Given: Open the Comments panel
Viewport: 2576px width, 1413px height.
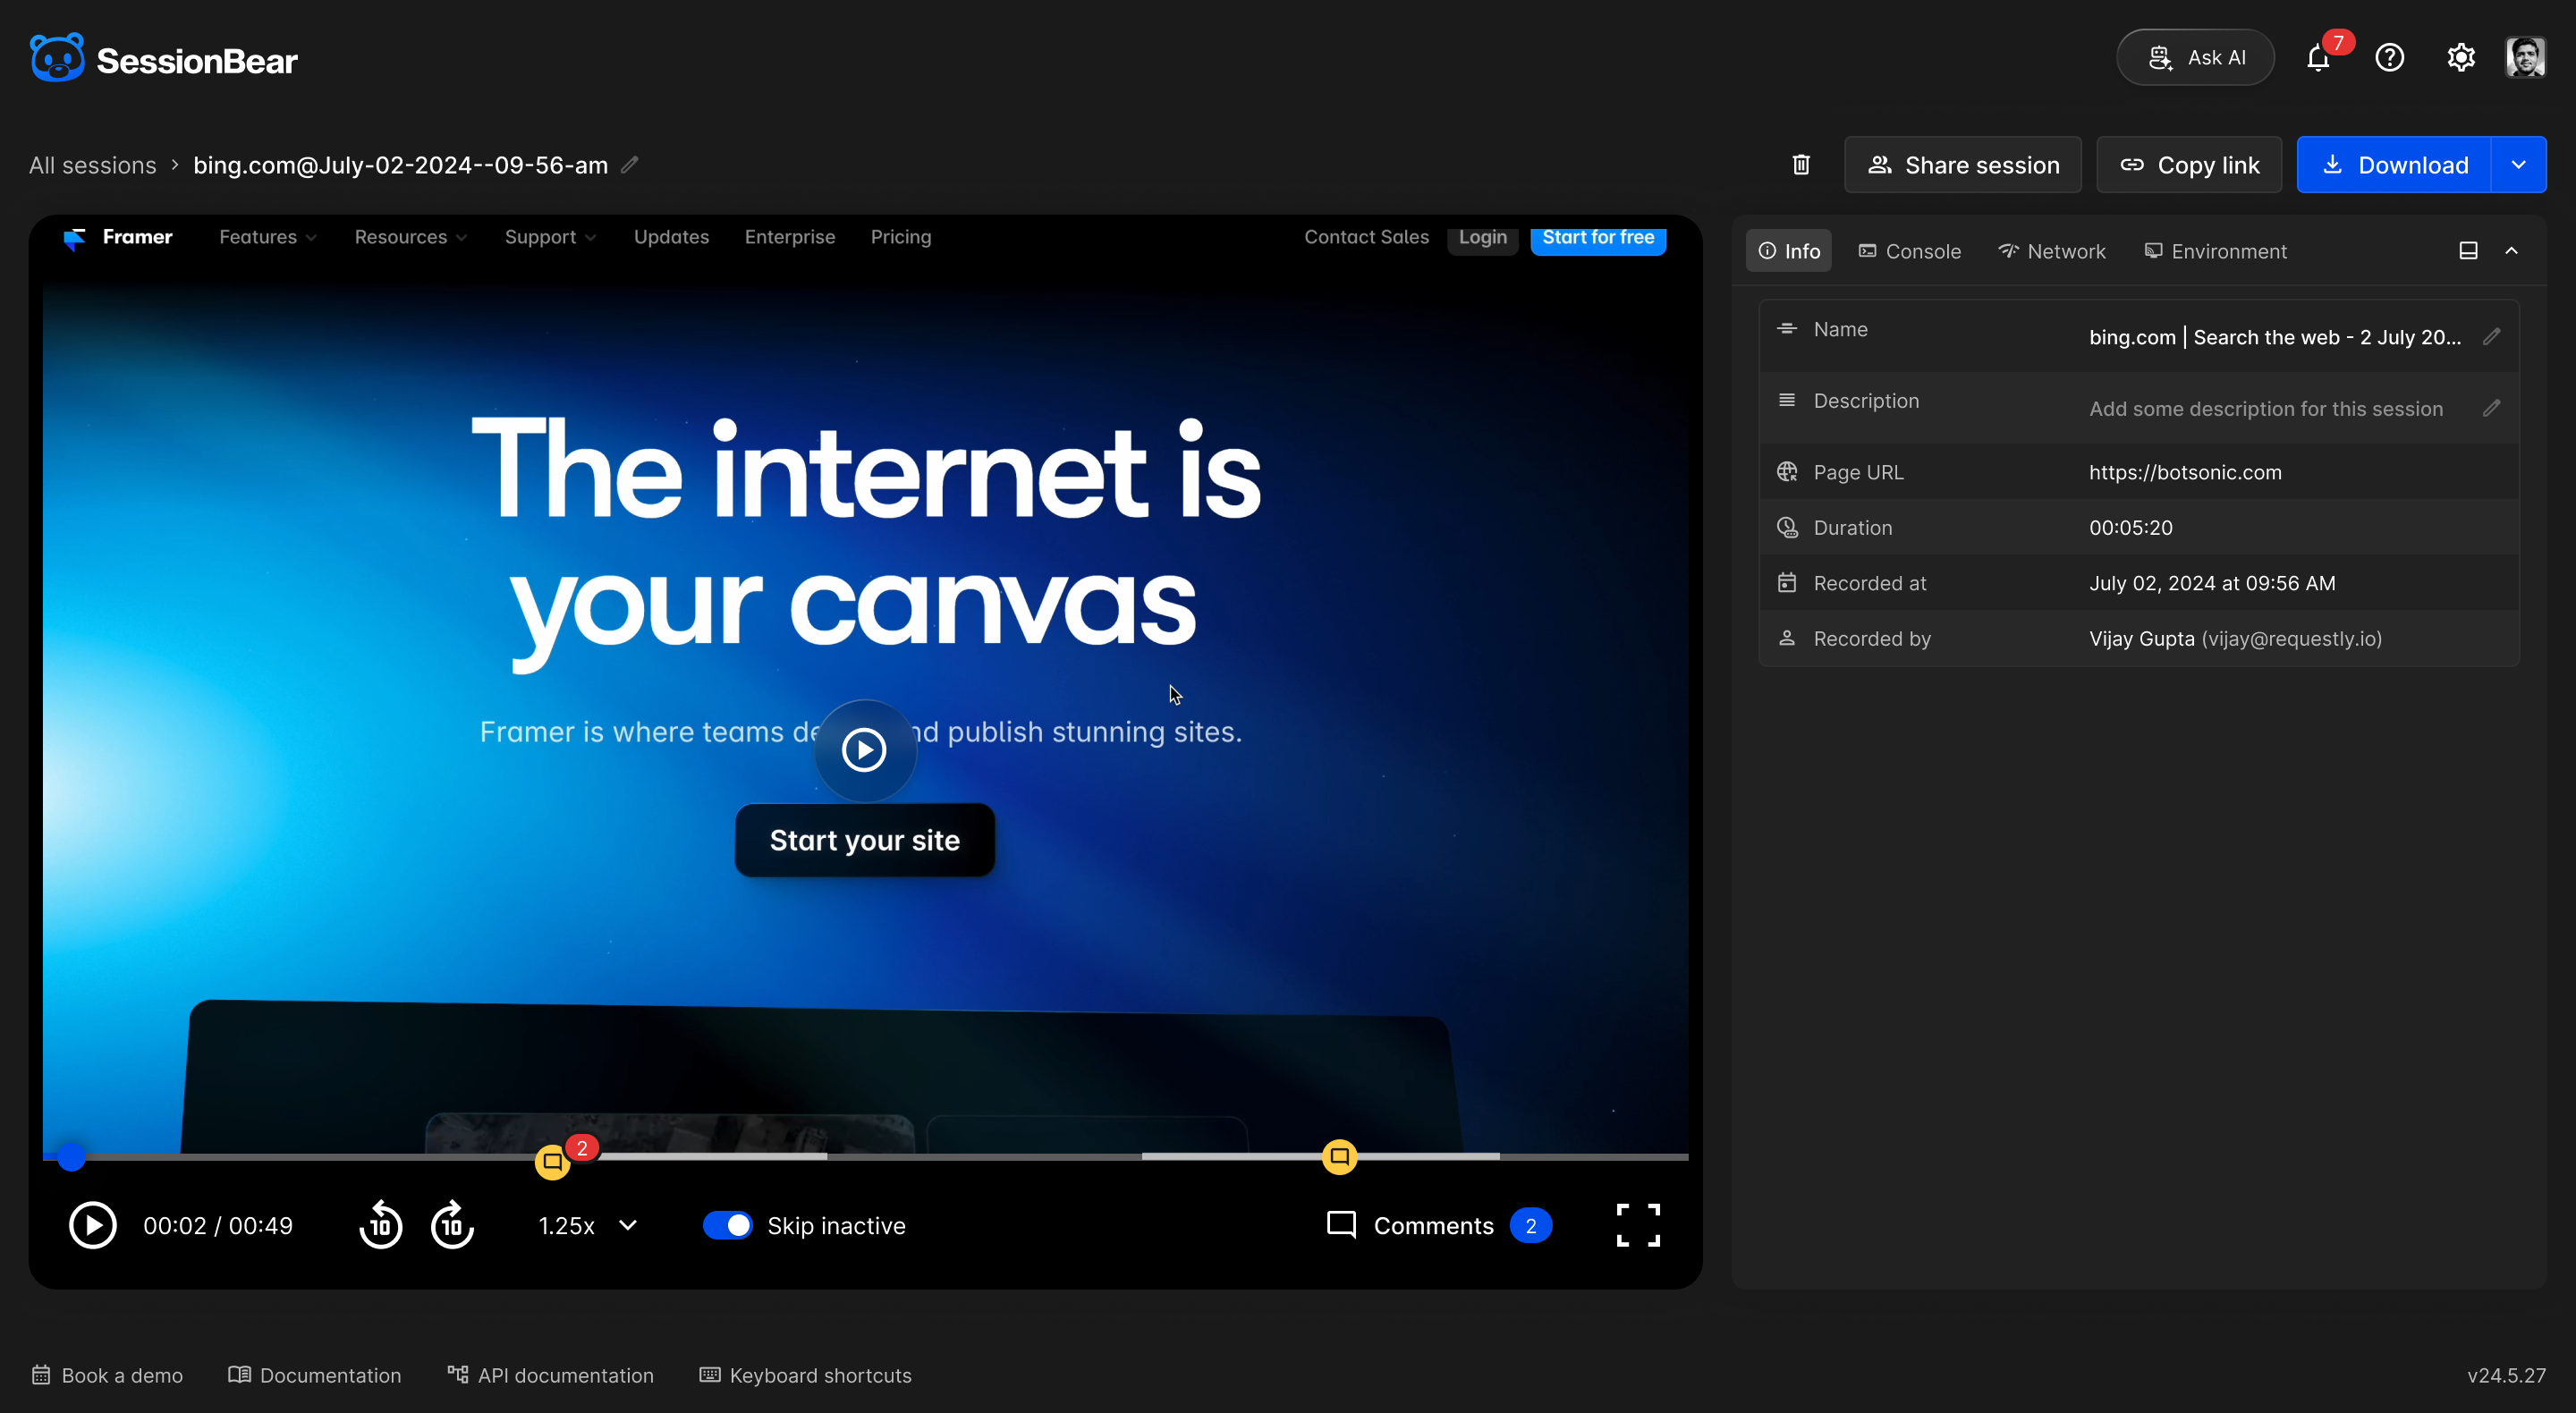Looking at the screenshot, I should (x=1438, y=1225).
